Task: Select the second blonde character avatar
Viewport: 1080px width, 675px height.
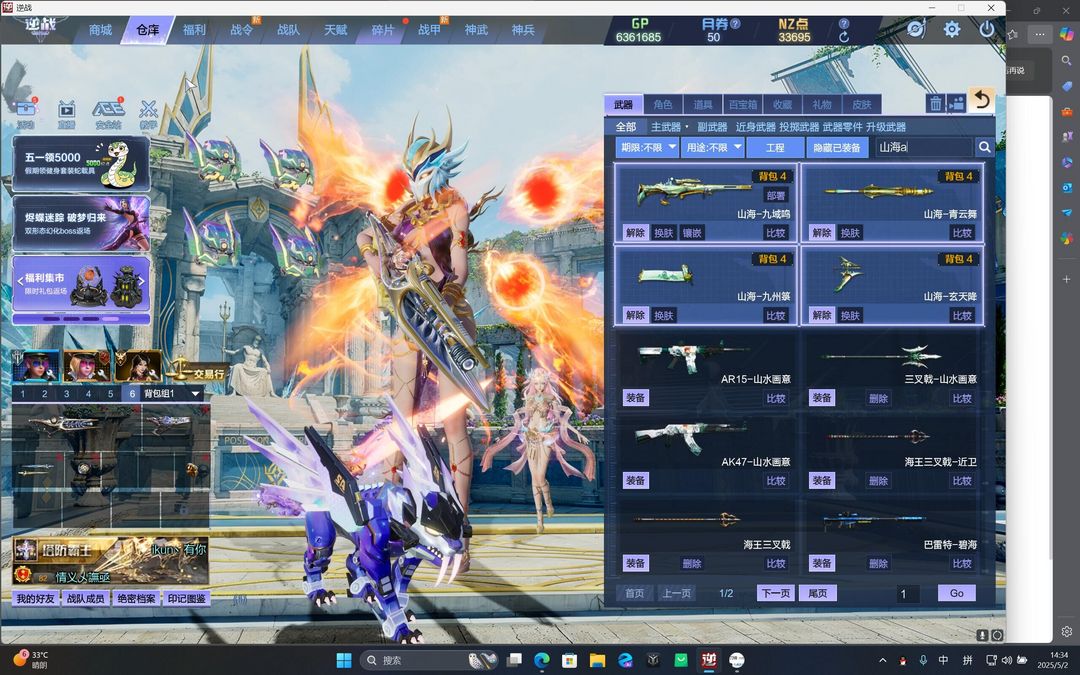Action: coord(87,365)
